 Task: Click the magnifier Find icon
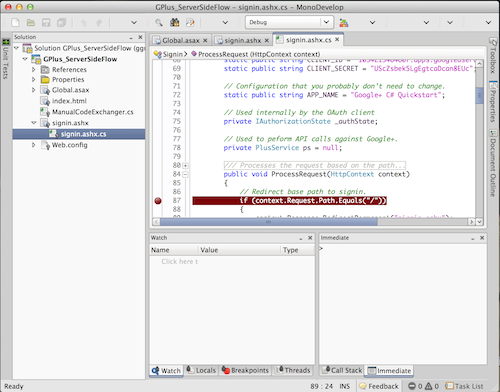[159, 22]
